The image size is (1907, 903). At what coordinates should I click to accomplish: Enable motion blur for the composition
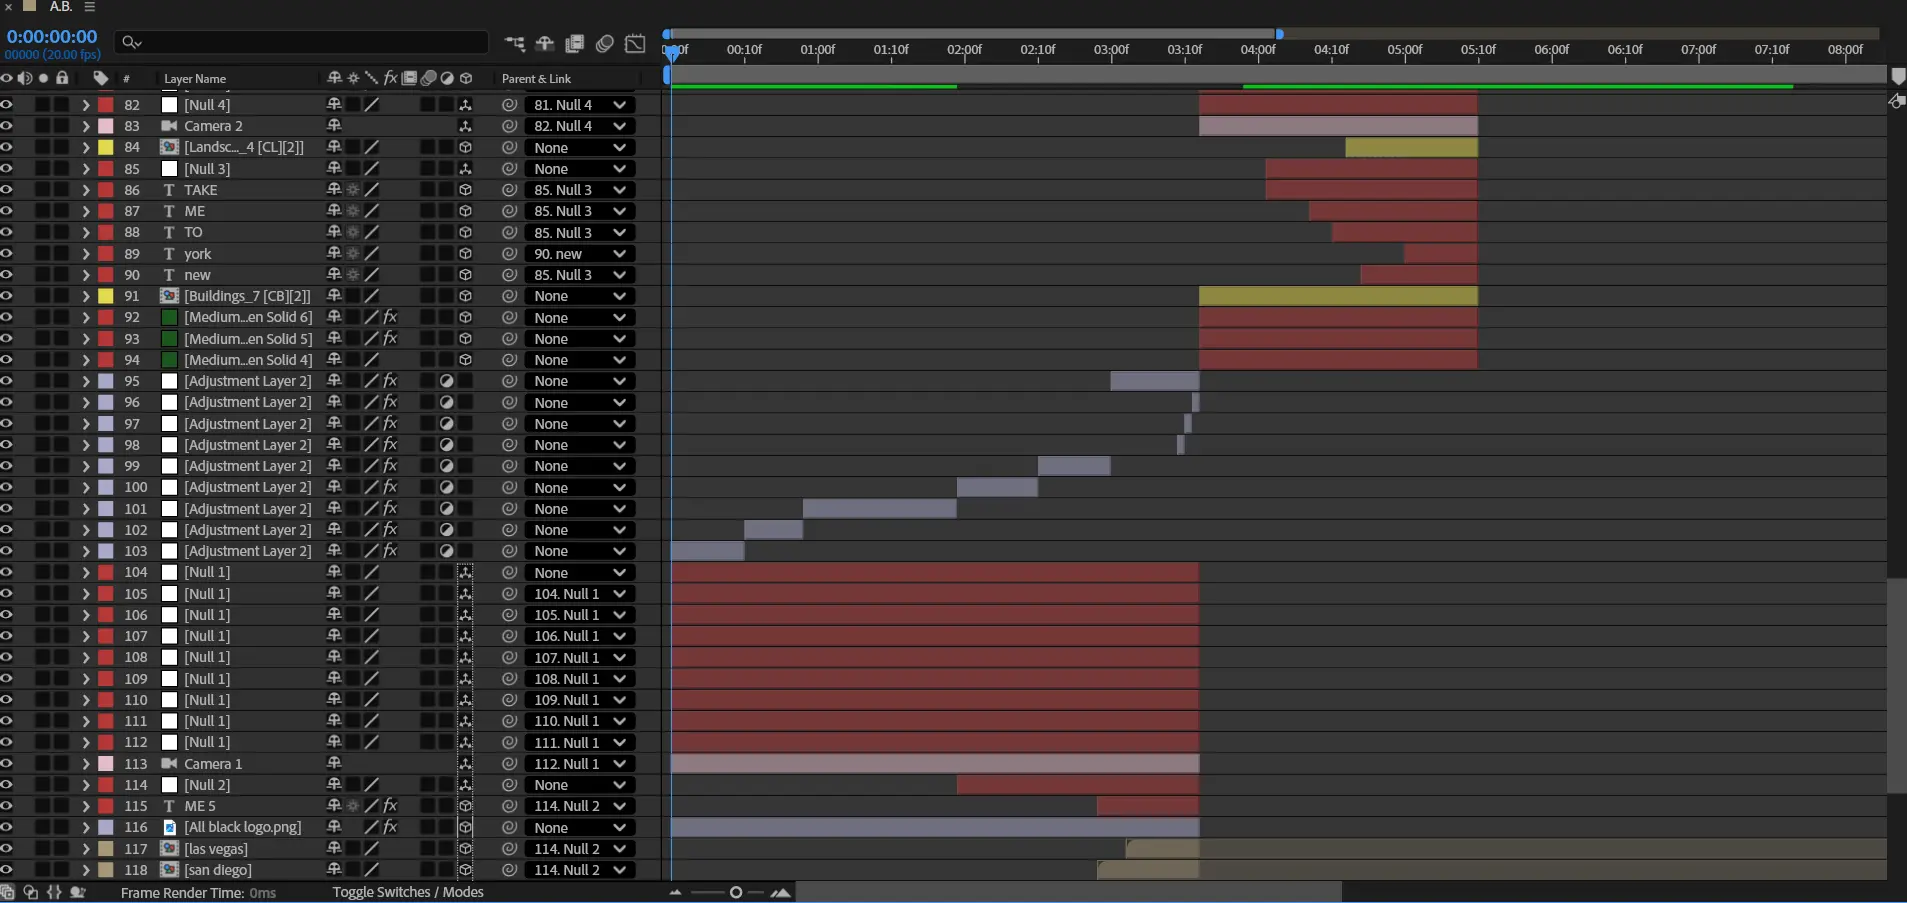pos(605,43)
